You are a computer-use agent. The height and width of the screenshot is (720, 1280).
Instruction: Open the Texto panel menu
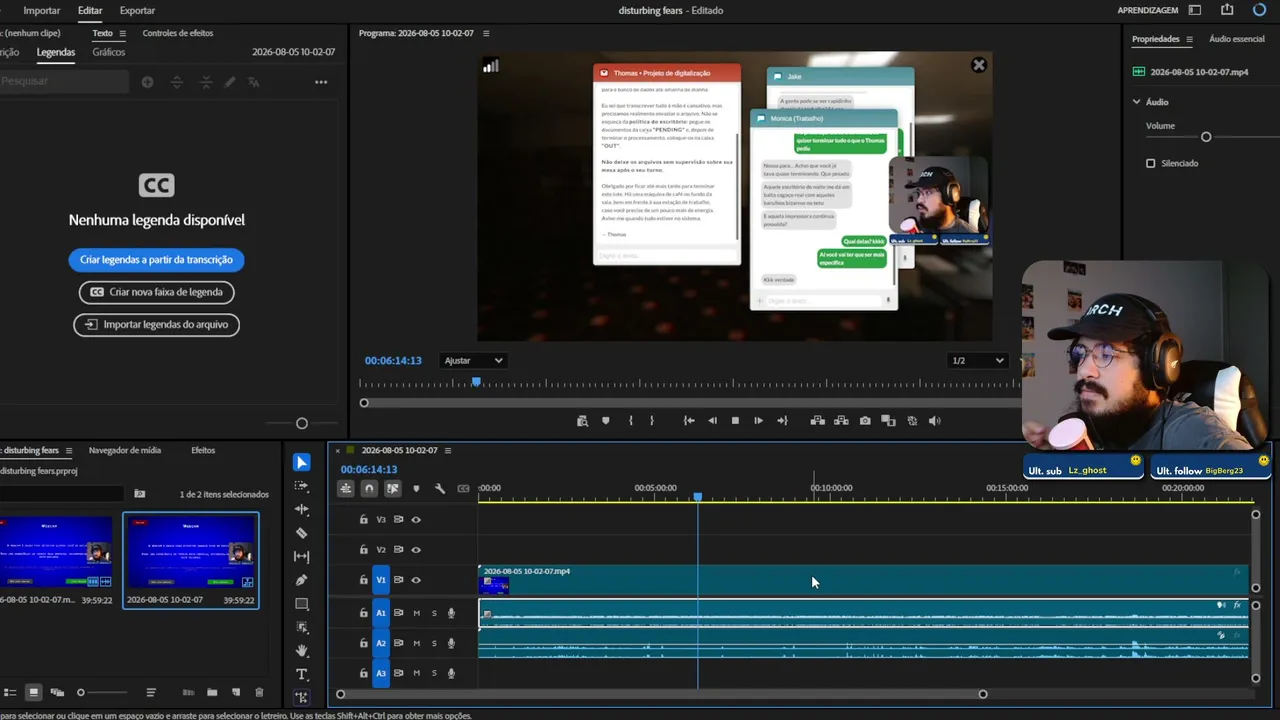123,33
